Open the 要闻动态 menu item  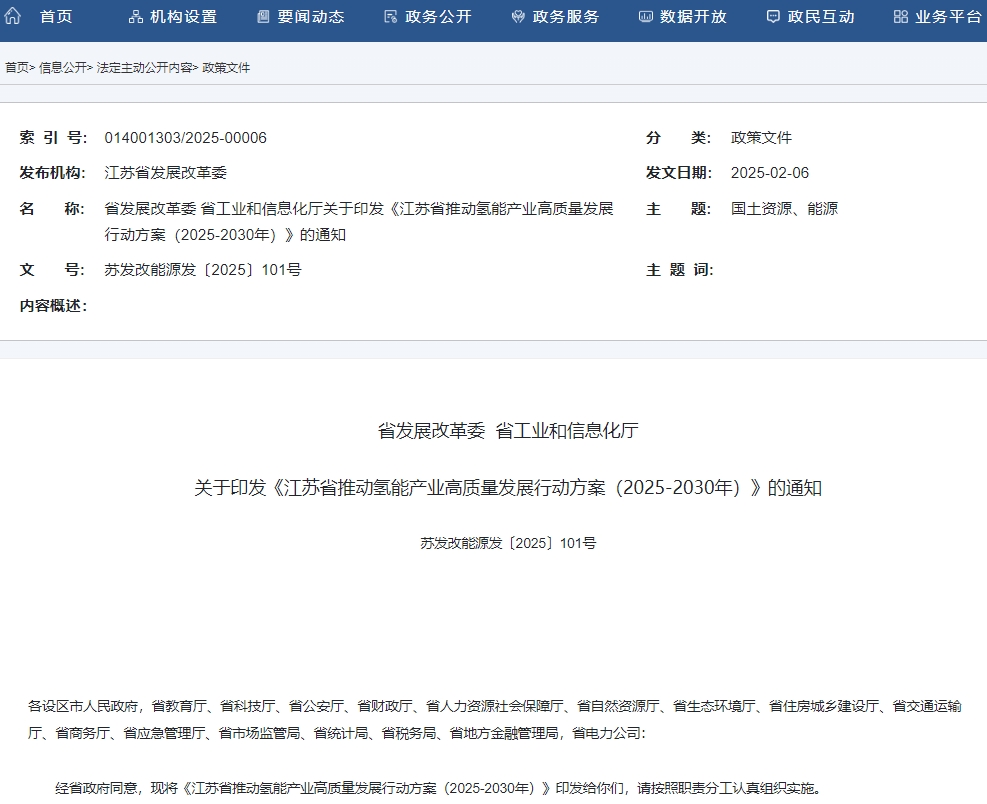click(310, 15)
